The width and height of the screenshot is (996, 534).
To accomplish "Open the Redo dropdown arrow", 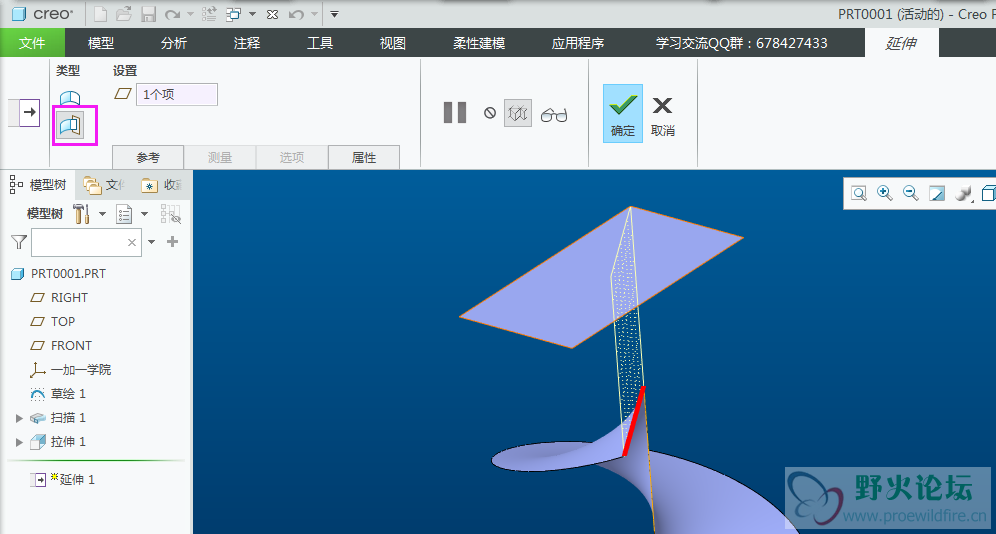I will click(189, 14).
